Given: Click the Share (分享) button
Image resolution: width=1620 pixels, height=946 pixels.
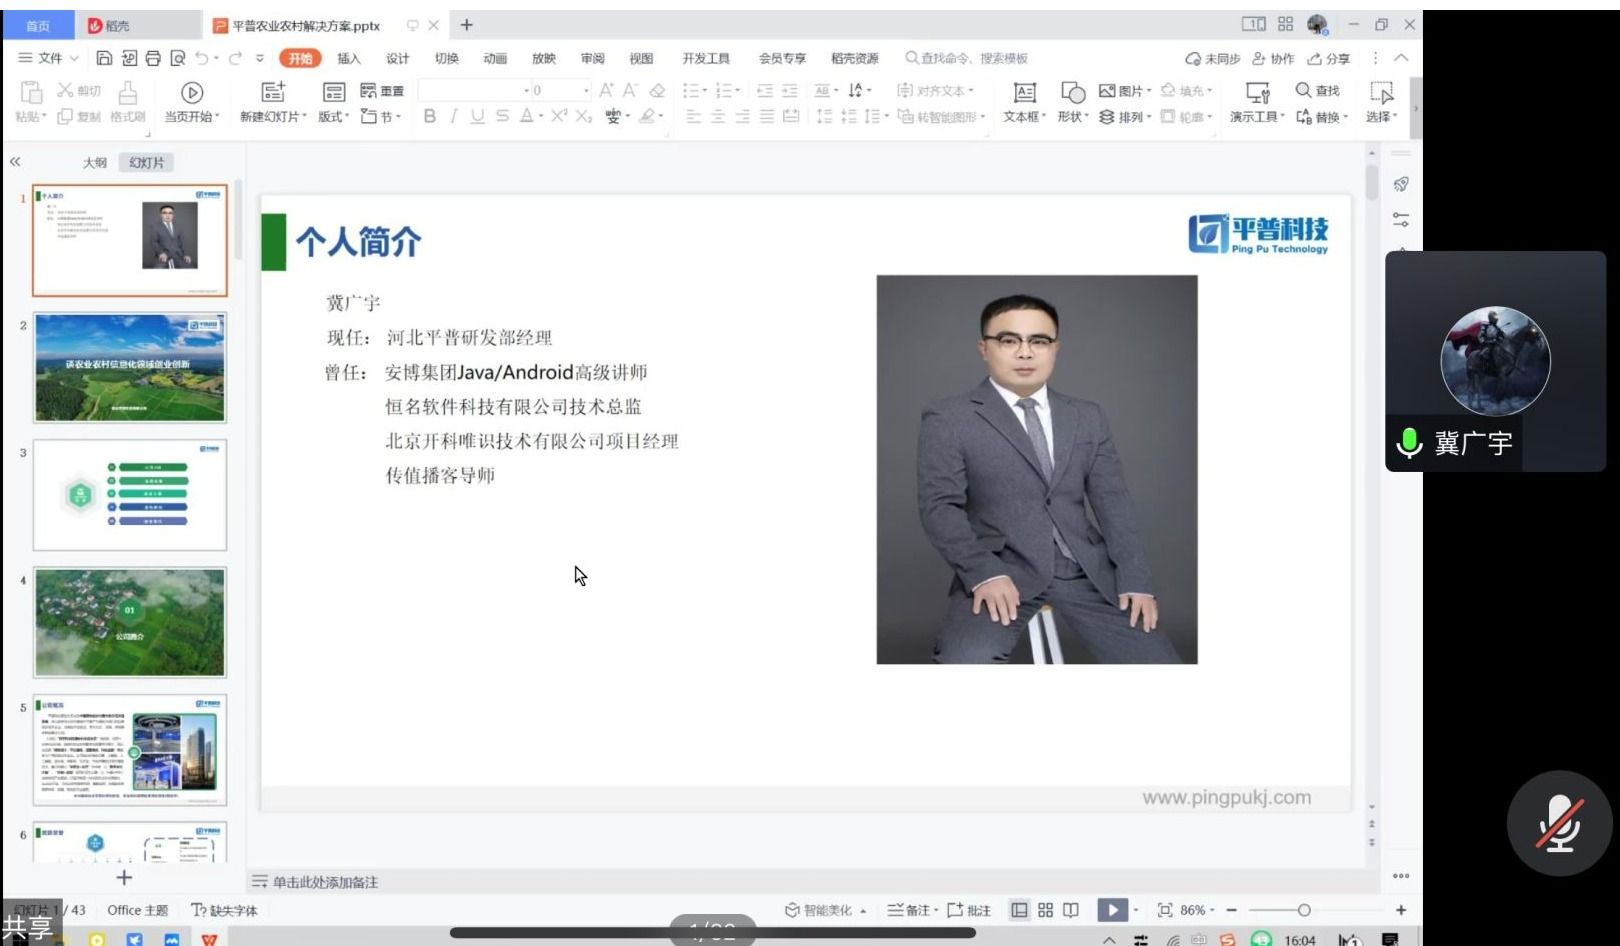Looking at the screenshot, I should [1328, 58].
